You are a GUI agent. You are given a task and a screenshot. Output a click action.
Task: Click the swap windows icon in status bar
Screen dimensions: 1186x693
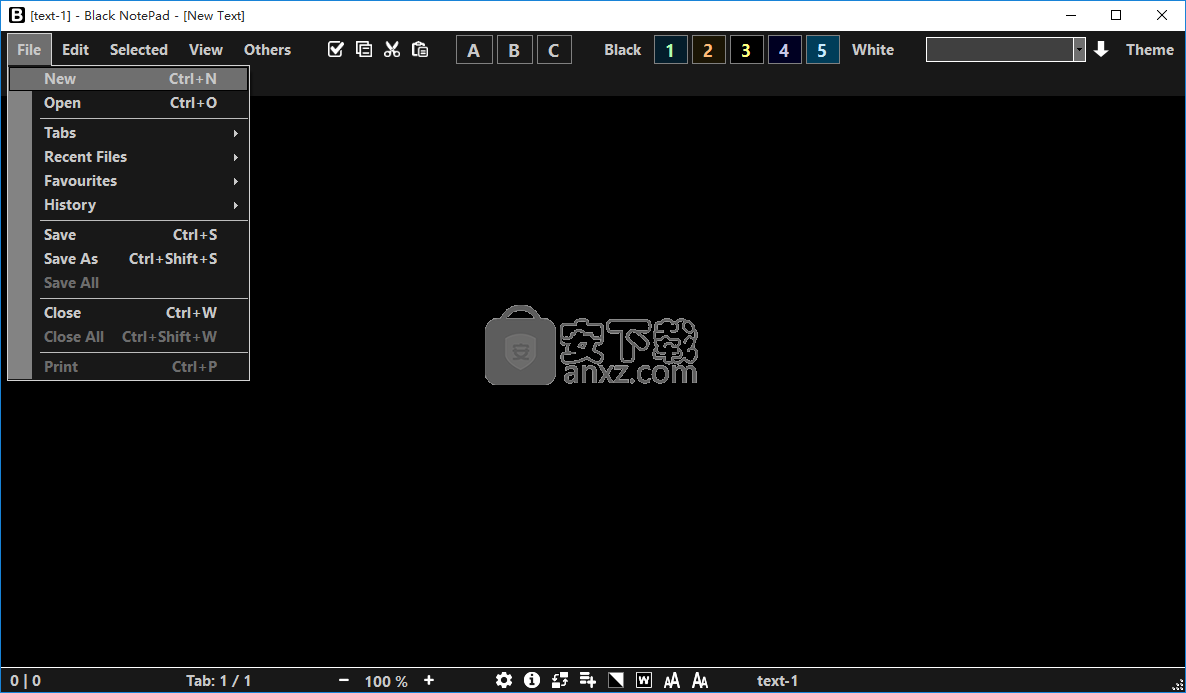coord(560,680)
